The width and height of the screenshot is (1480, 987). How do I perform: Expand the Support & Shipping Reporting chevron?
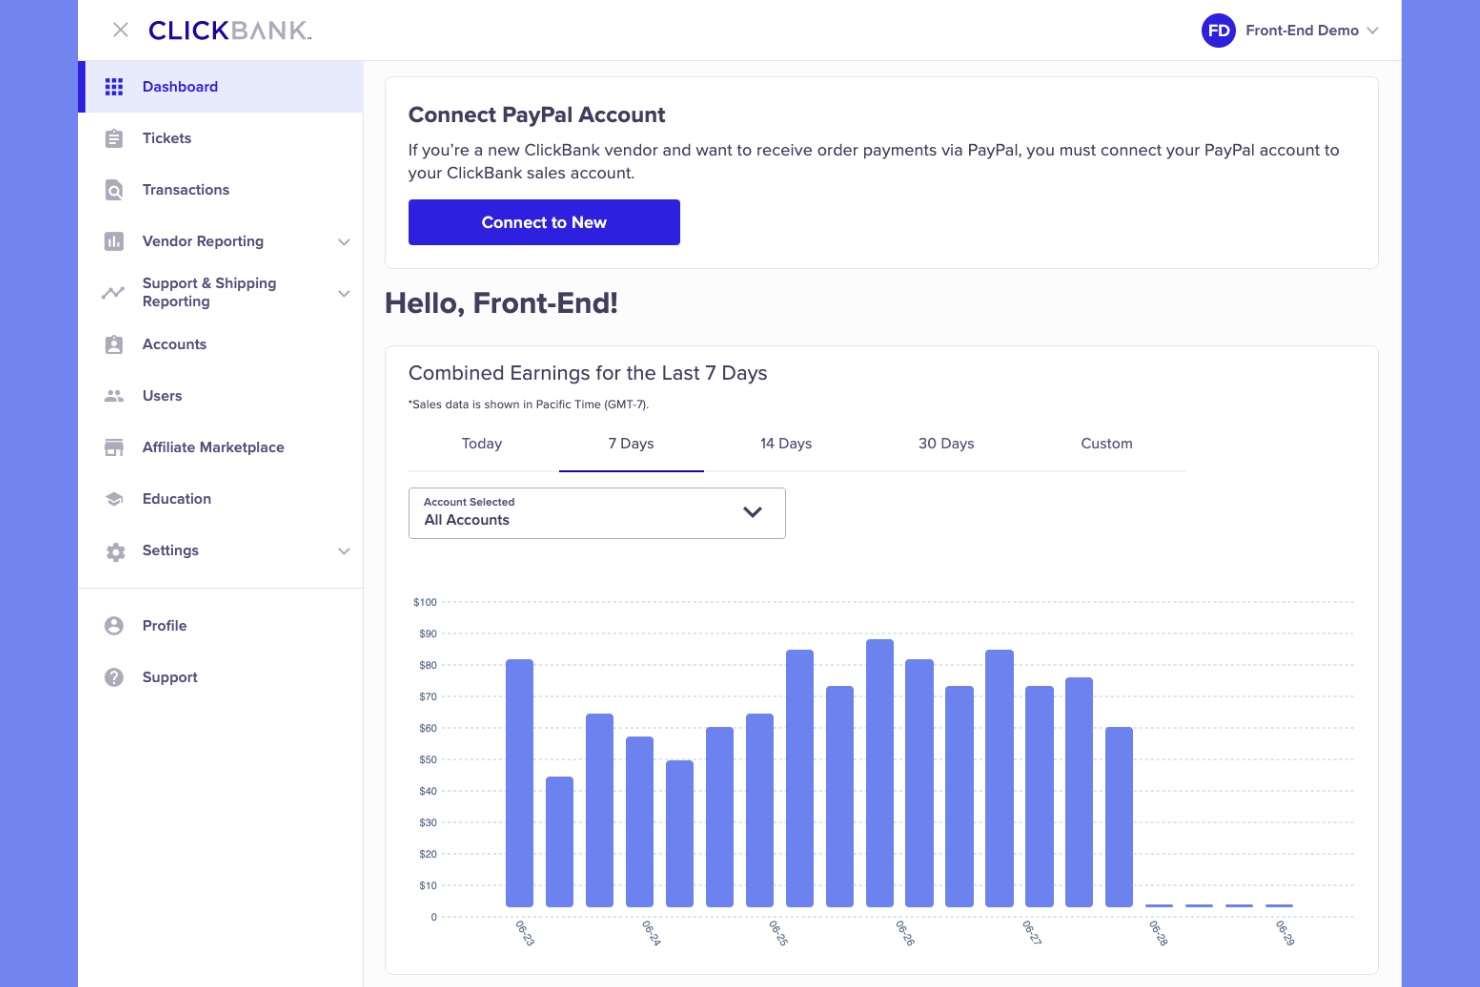344,294
